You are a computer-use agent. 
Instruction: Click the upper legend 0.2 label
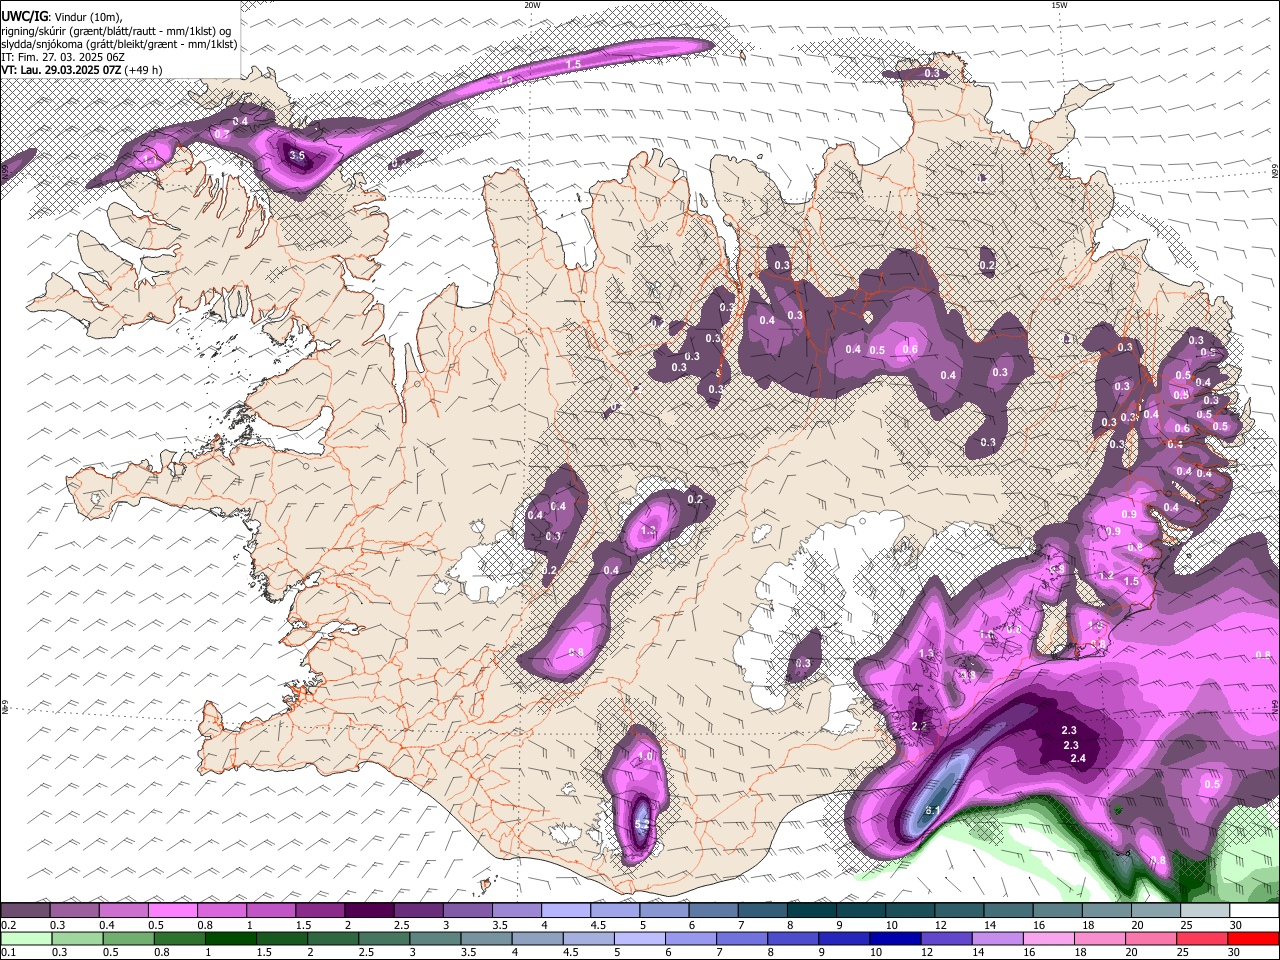pos(8,926)
